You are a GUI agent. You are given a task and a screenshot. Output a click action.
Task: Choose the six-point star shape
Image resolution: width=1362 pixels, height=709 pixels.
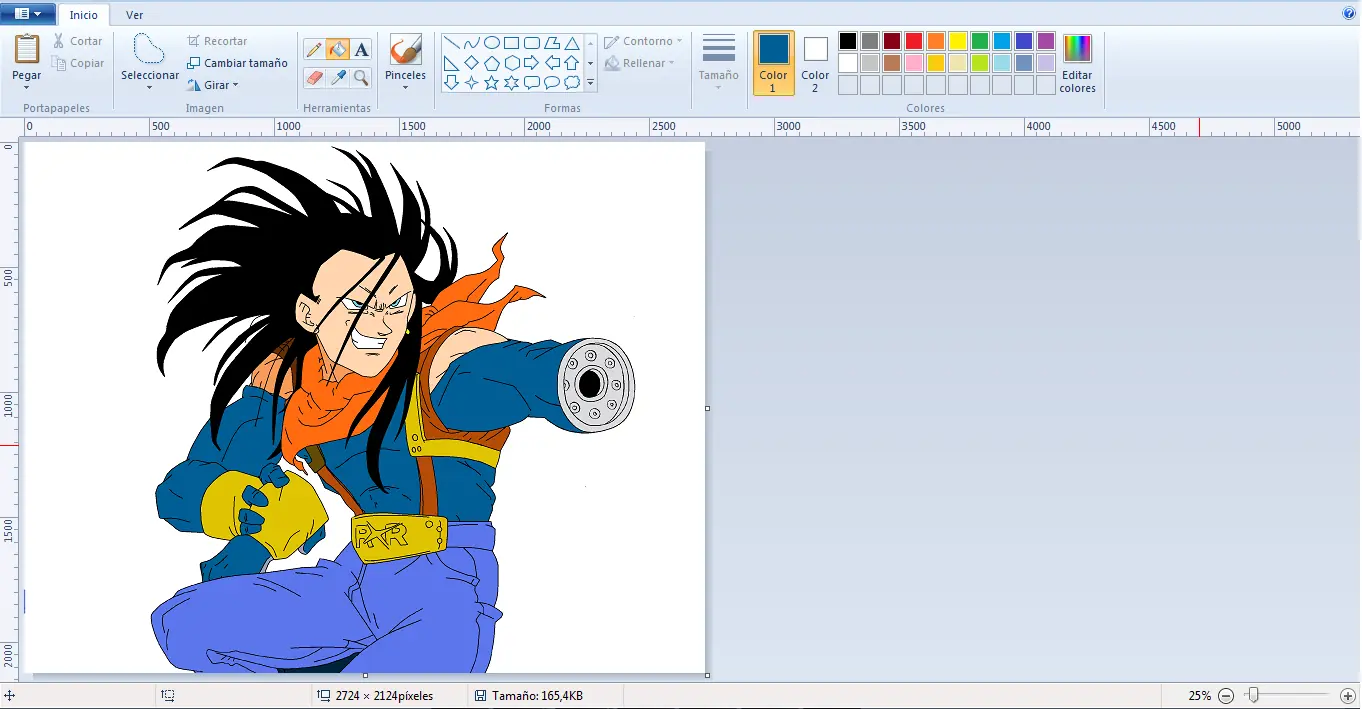(x=512, y=83)
